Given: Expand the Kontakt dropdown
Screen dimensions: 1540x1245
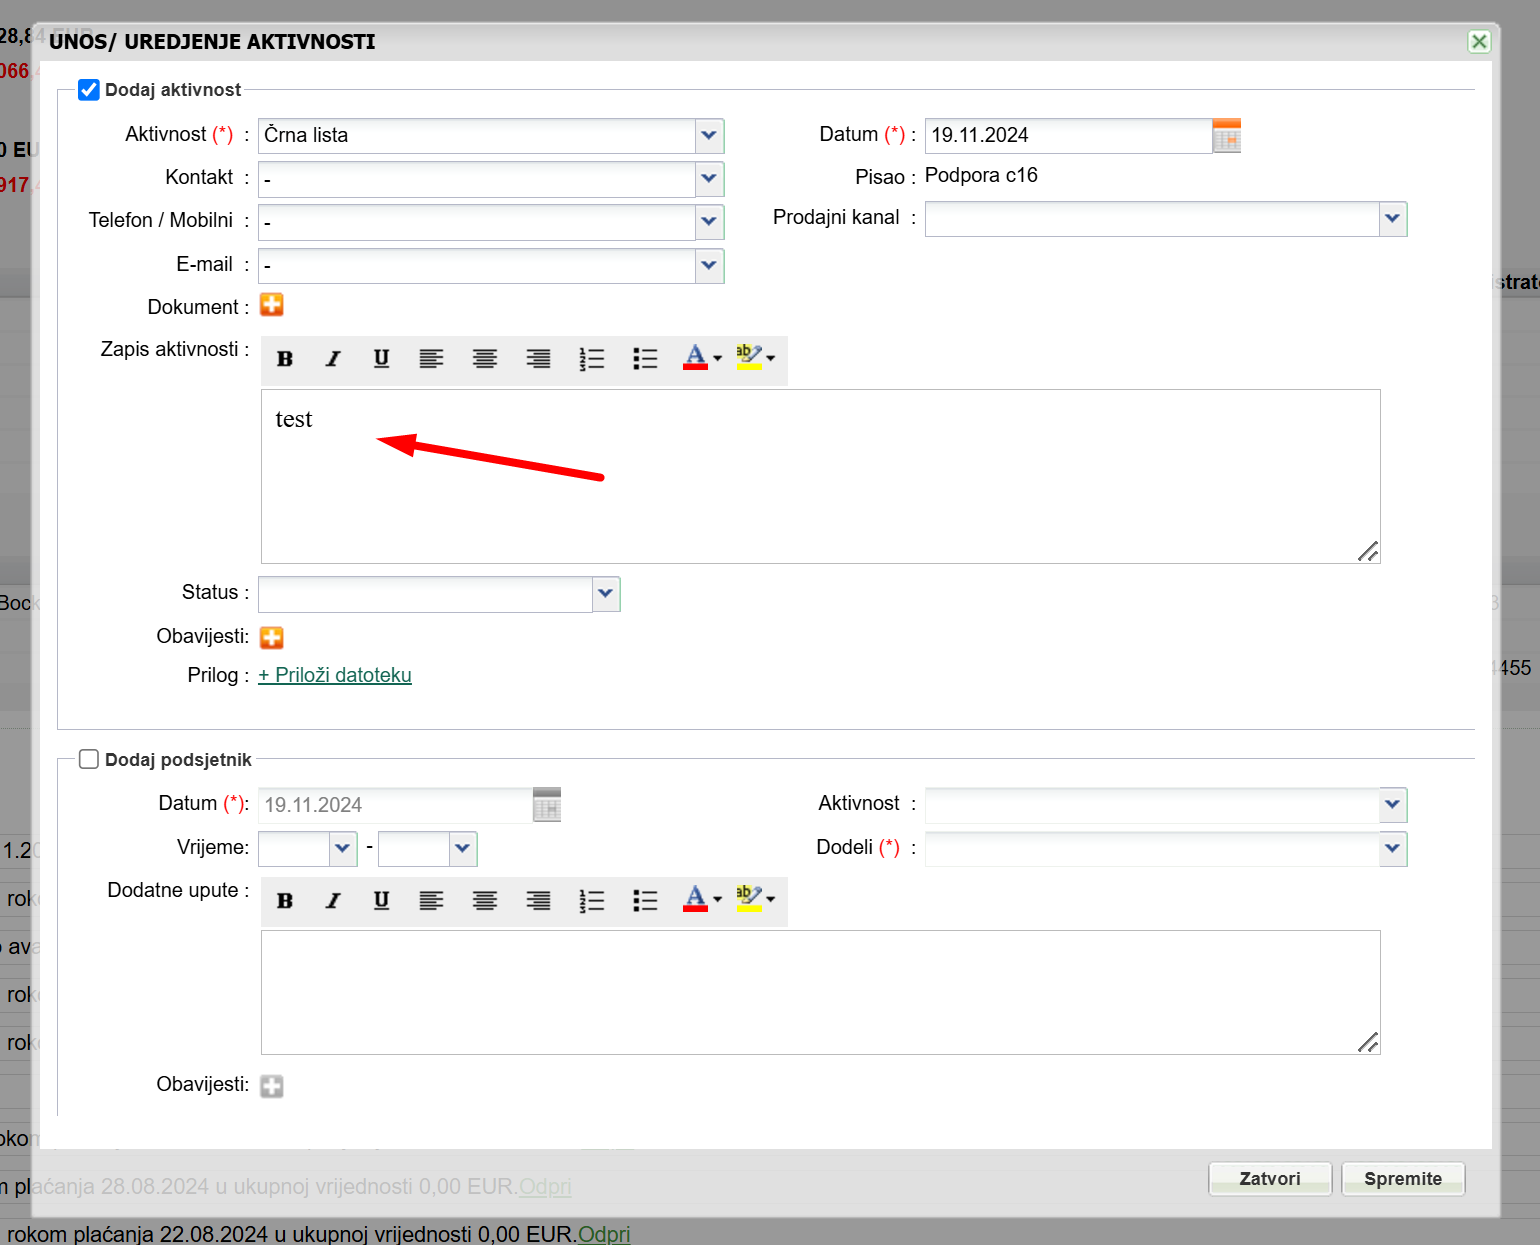Looking at the screenshot, I should [709, 179].
